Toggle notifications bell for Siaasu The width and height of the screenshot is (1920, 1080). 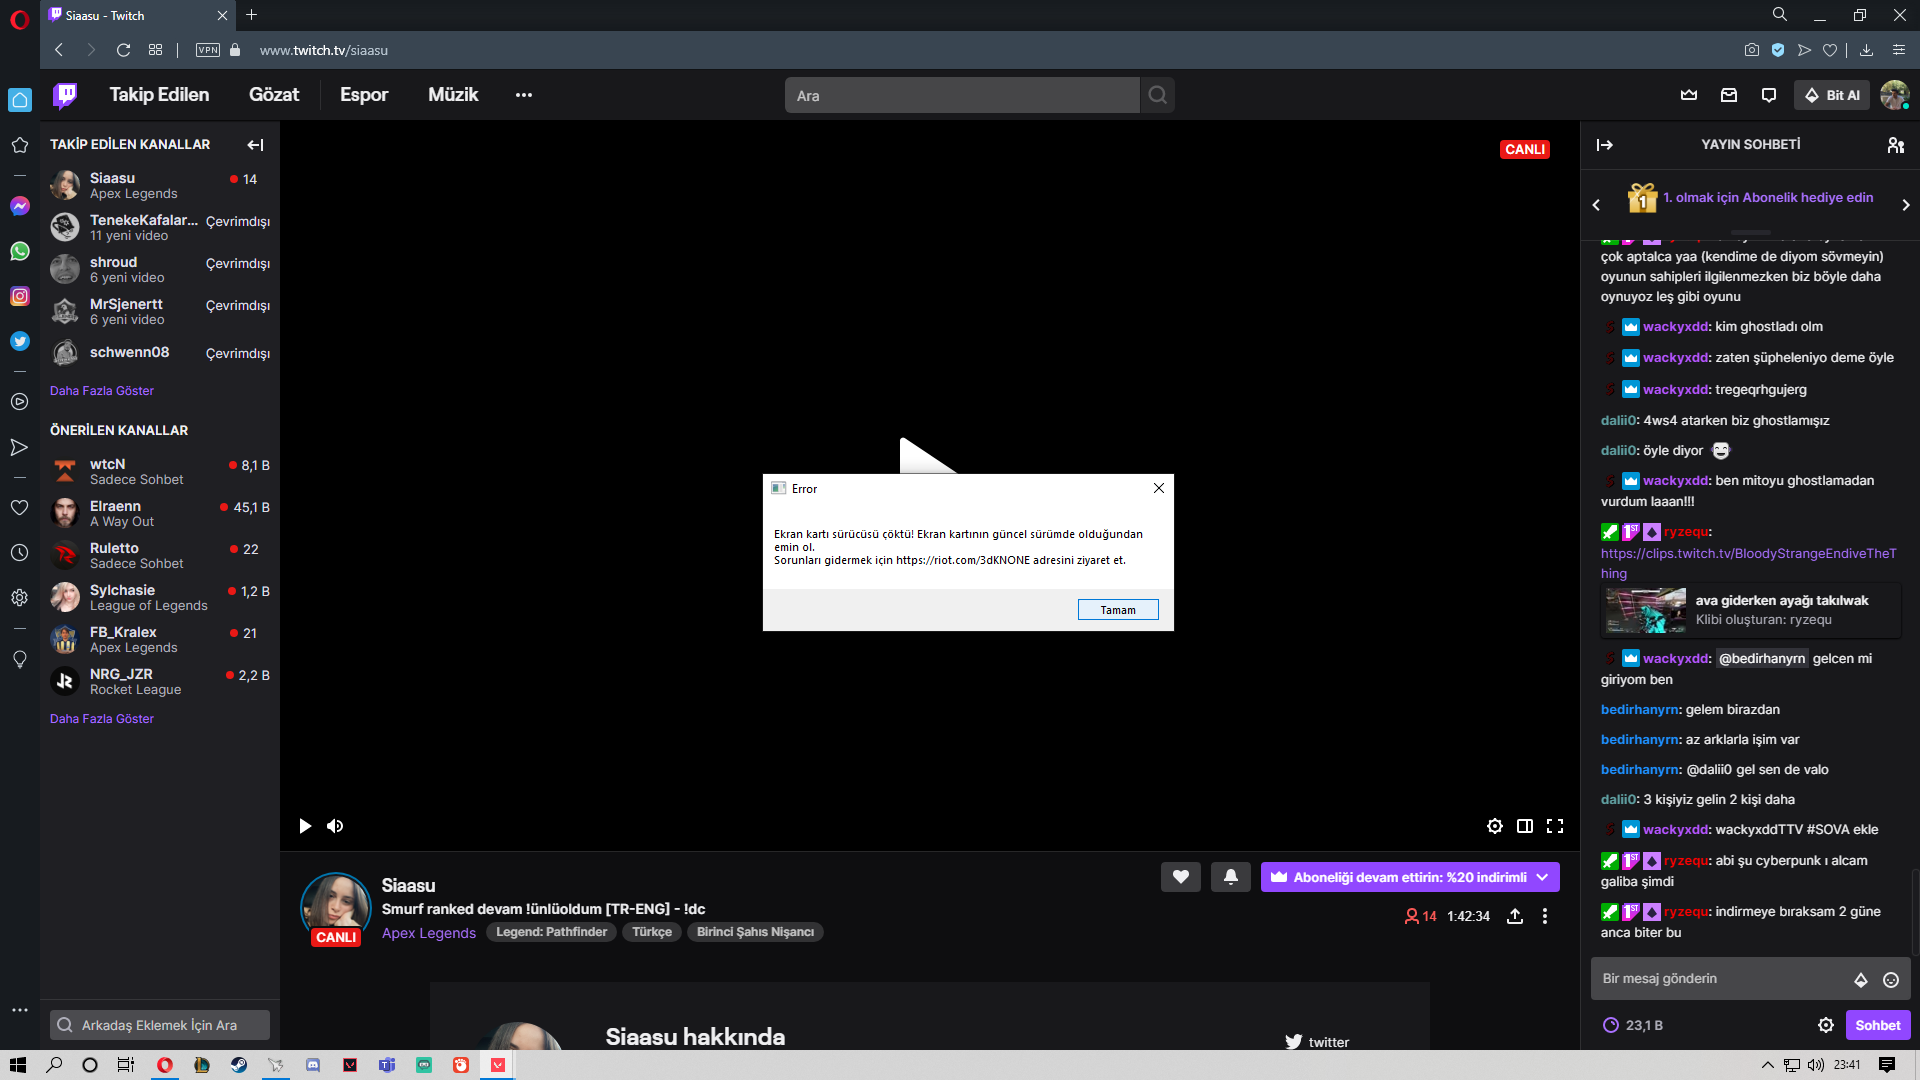point(1230,877)
